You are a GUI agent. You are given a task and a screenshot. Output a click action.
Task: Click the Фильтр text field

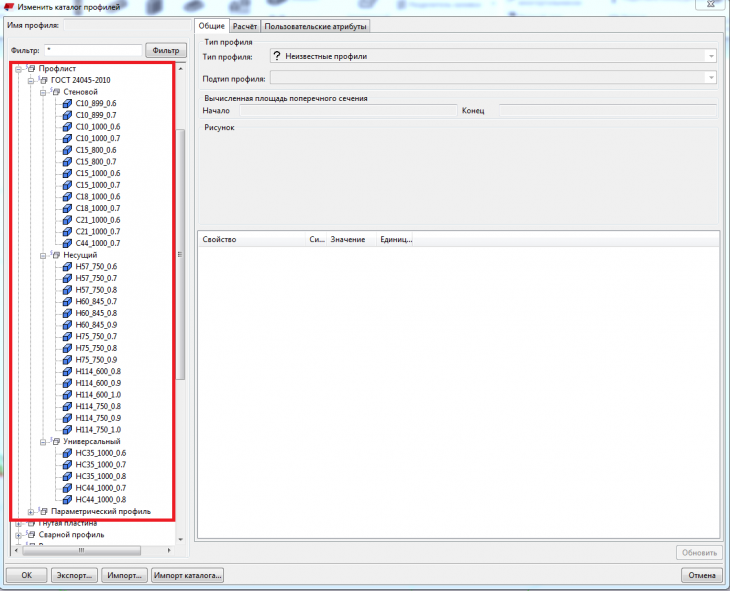93,50
